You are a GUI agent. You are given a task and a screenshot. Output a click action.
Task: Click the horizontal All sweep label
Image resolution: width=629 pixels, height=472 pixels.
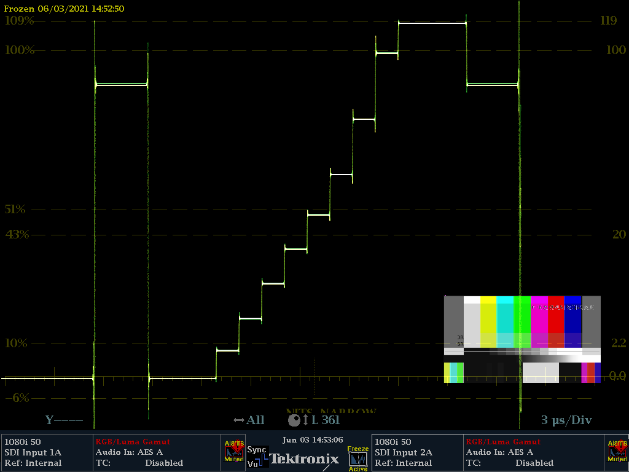pyautogui.click(x=249, y=420)
